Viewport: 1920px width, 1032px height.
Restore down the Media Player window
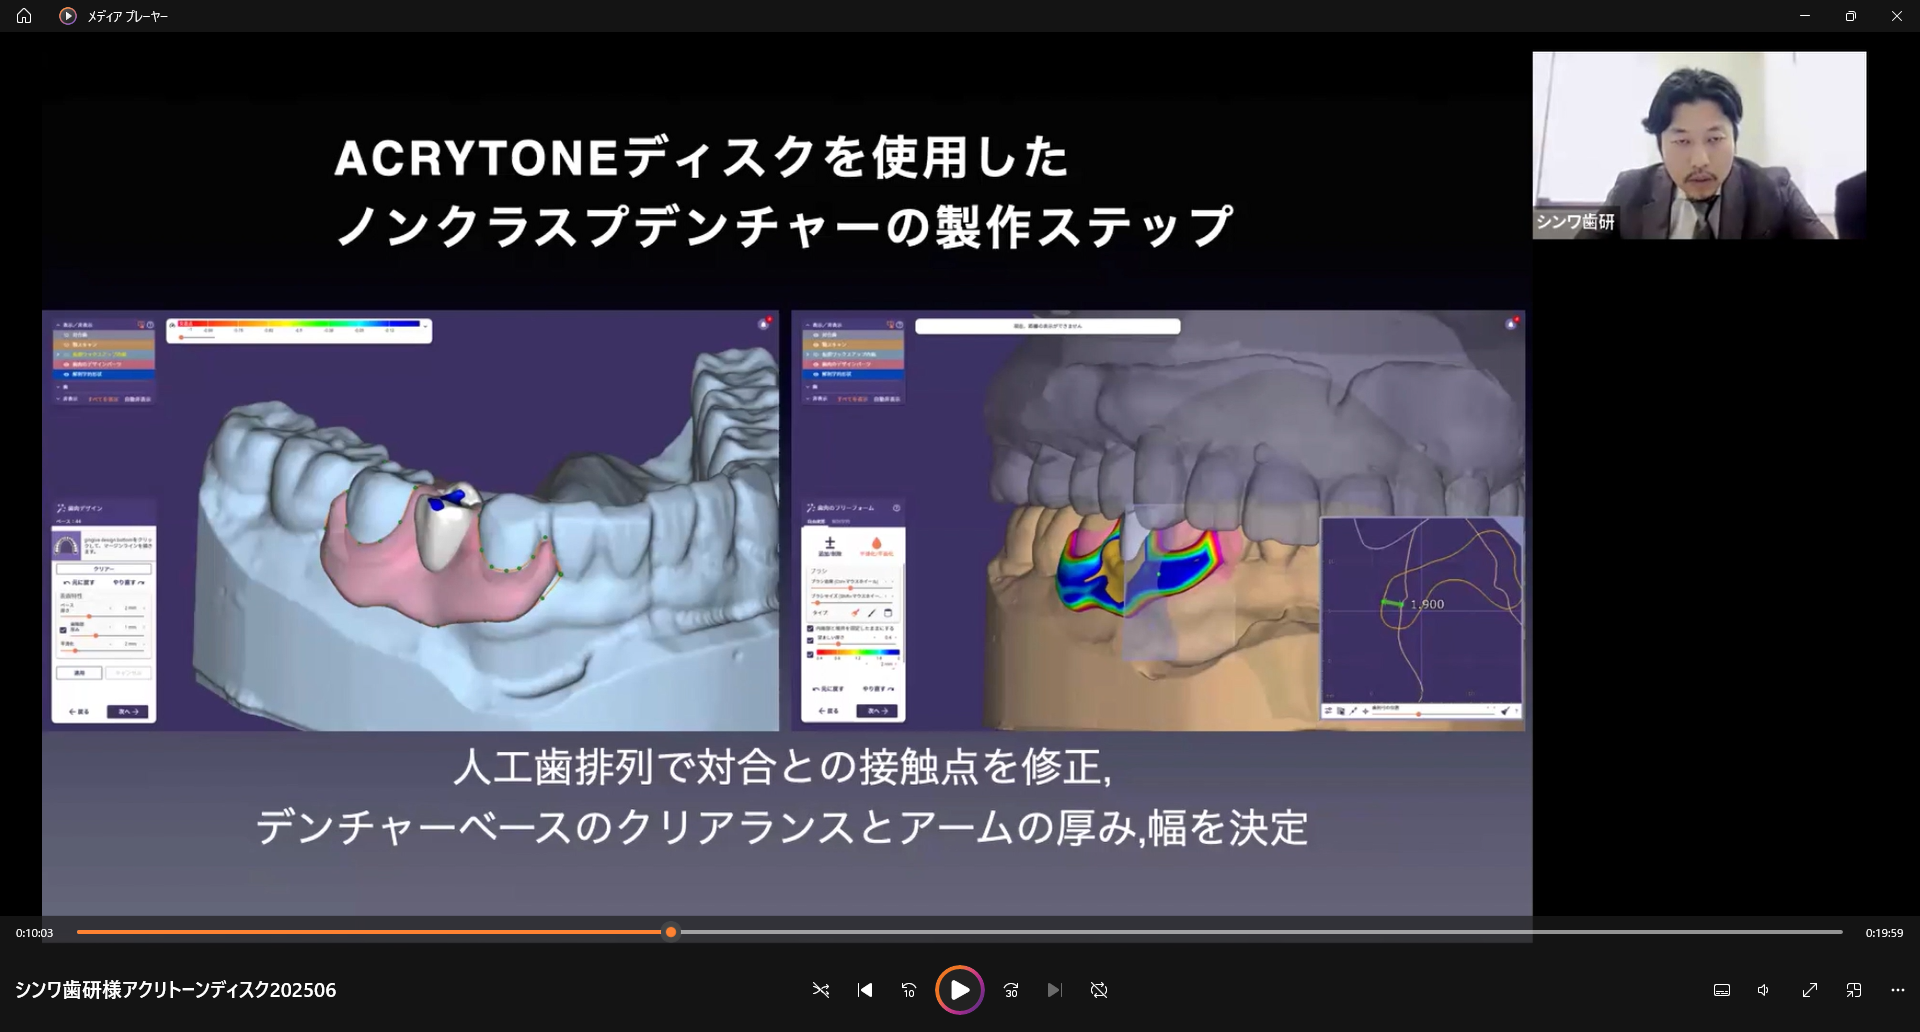pos(1851,16)
